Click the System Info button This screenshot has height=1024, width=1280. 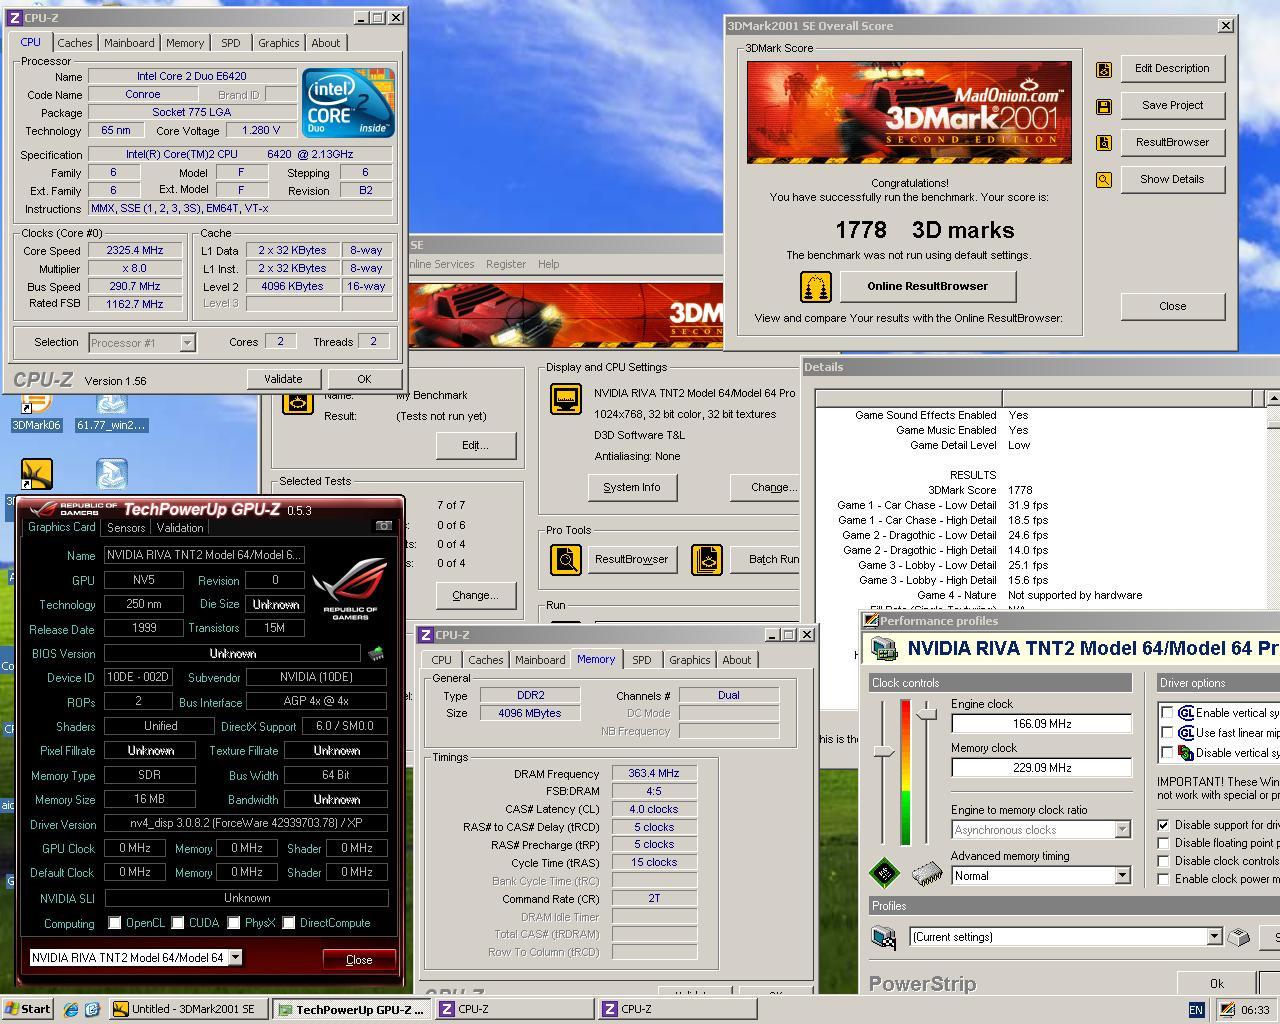click(632, 487)
